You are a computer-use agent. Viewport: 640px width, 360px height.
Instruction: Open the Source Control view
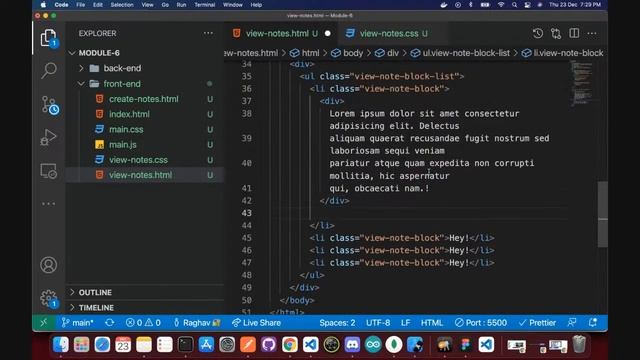point(49,104)
